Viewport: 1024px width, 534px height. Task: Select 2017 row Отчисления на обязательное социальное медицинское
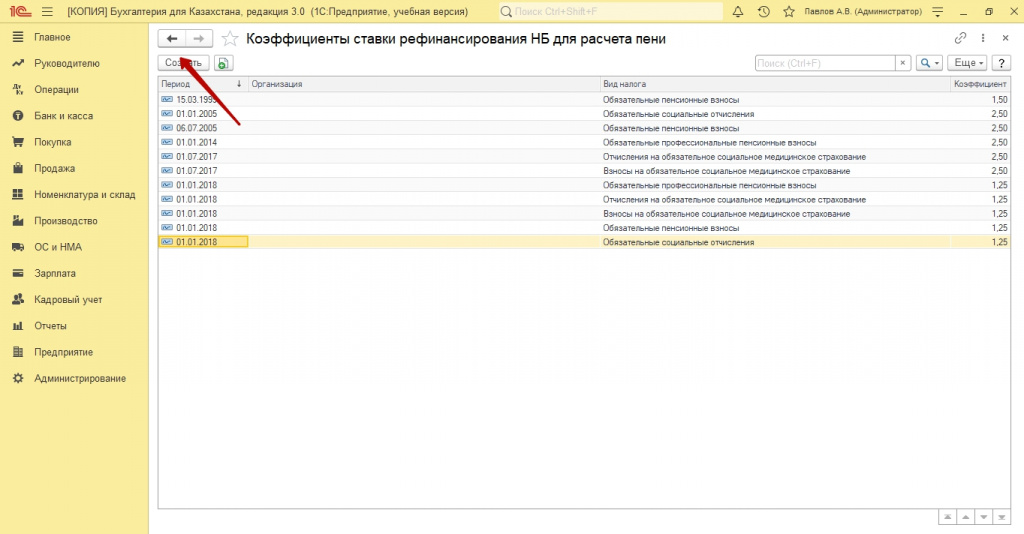point(584,157)
